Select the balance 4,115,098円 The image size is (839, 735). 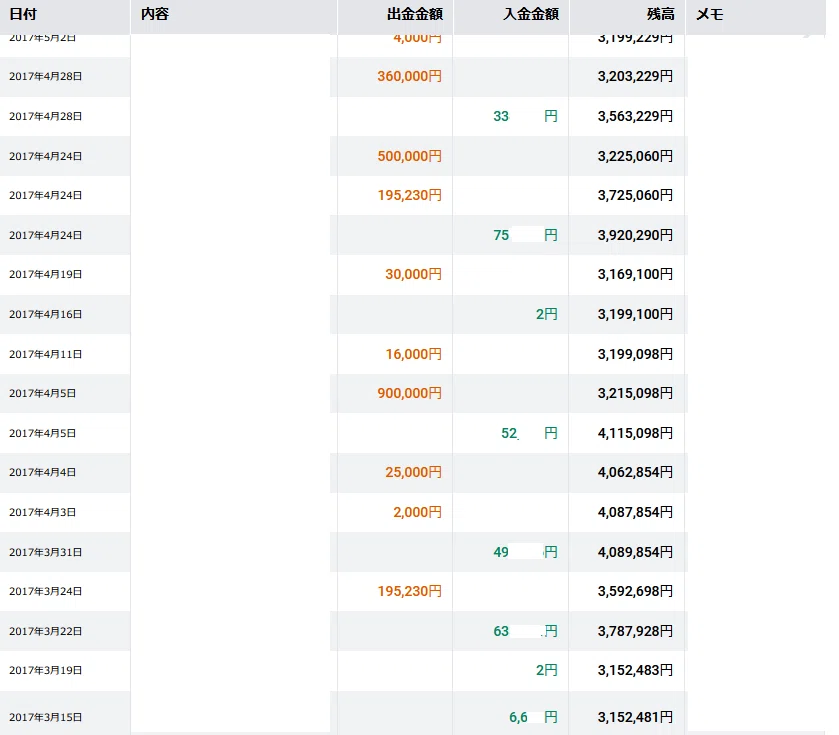click(x=635, y=433)
